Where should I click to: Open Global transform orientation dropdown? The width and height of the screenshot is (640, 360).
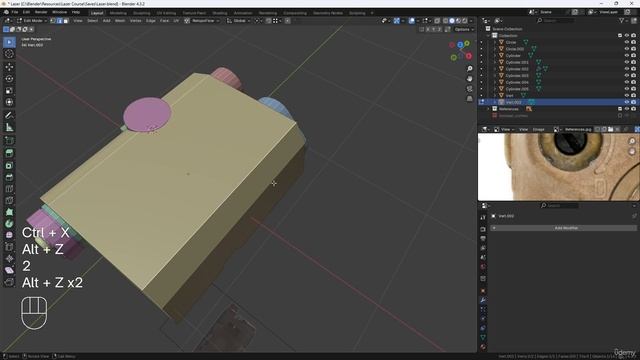[239, 20]
